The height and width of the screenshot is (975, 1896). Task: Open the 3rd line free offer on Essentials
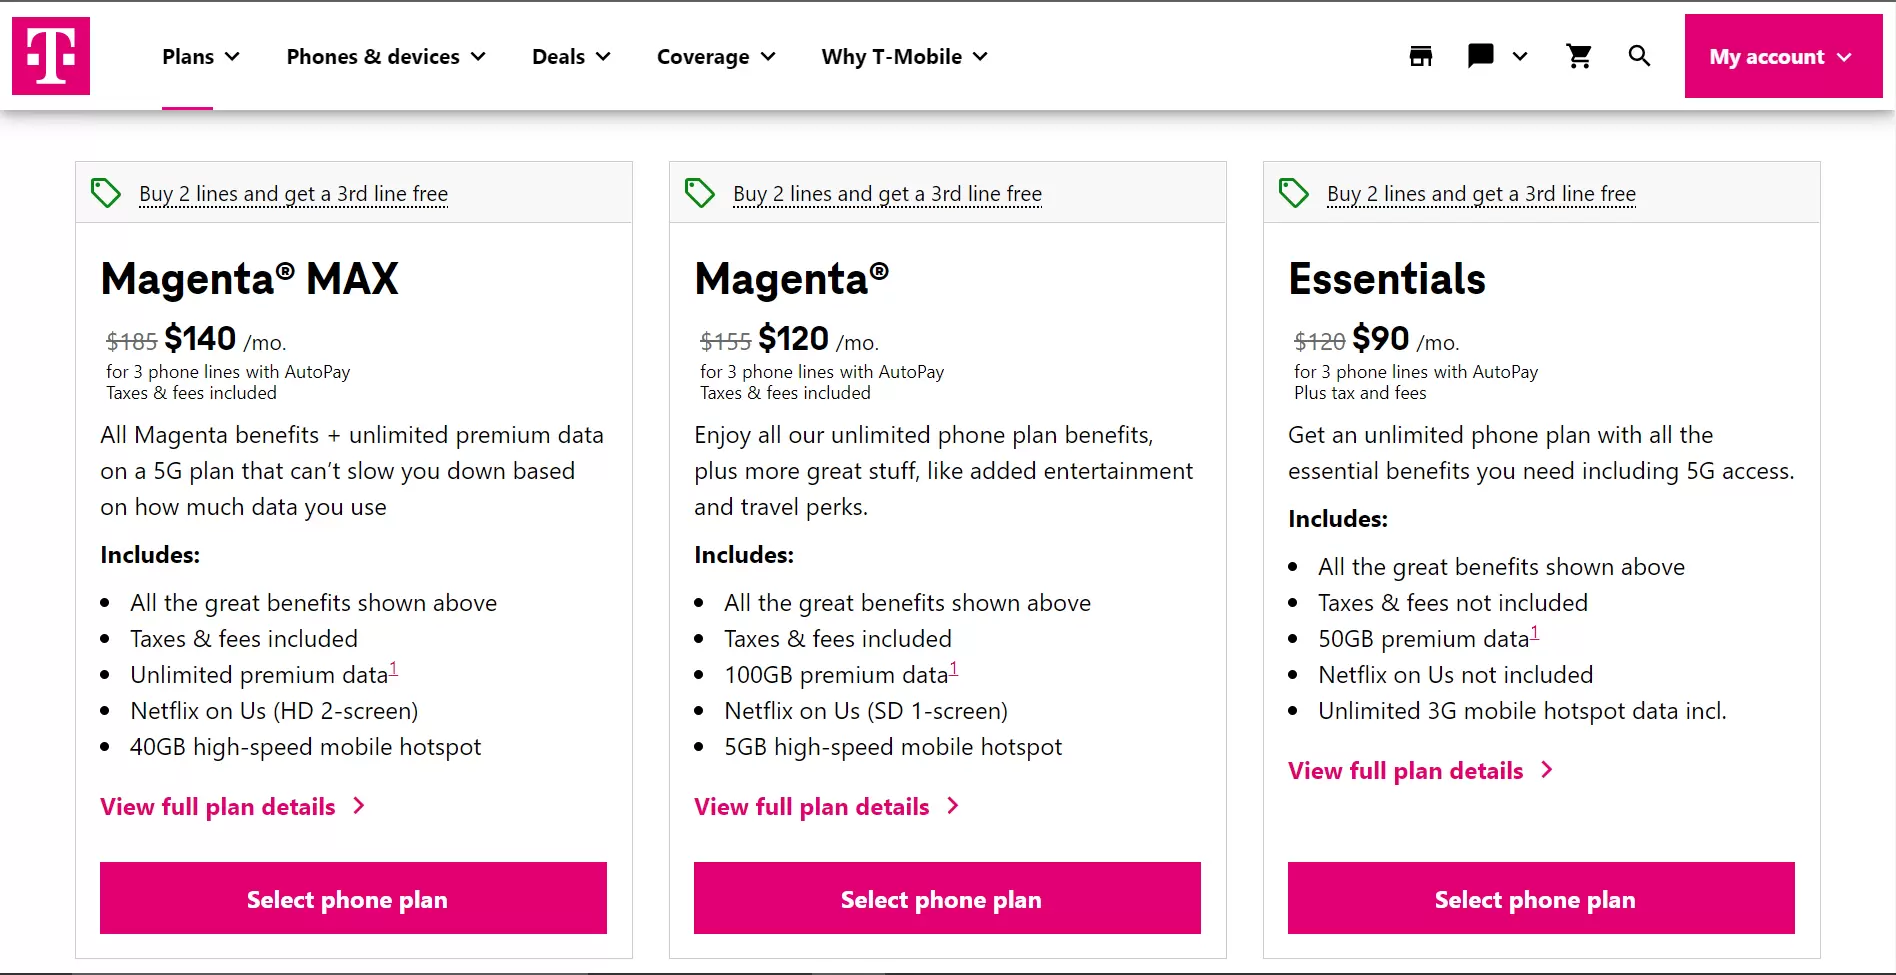click(x=1480, y=193)
